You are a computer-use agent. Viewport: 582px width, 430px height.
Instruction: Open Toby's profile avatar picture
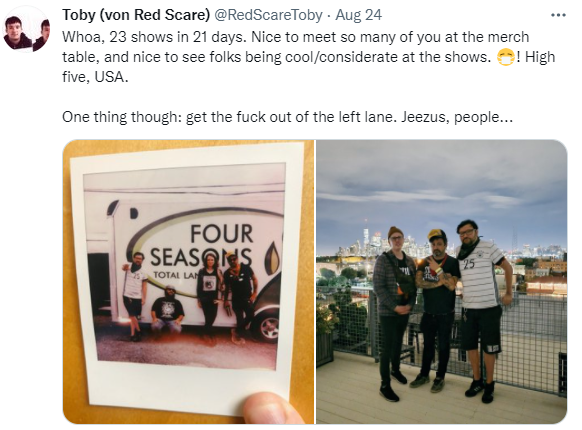[27, 30]
